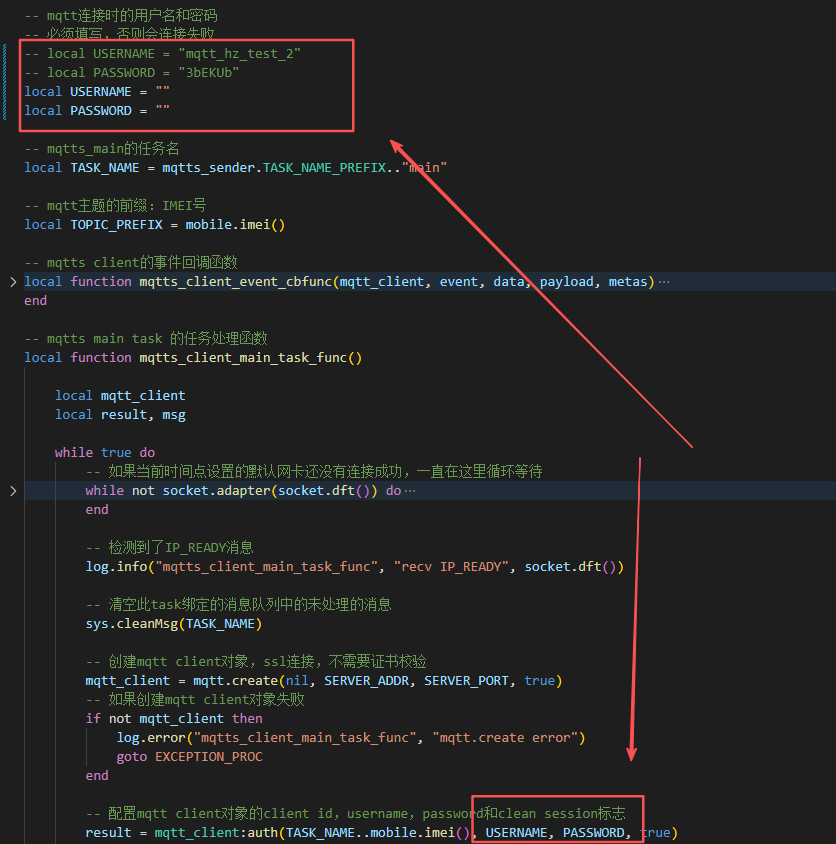The height and width of the screenshot is (844, 836).
Task: Click the commented "mqtt_hz_test_2" username string
Action: pyautogui.click(x=239, y=54)
